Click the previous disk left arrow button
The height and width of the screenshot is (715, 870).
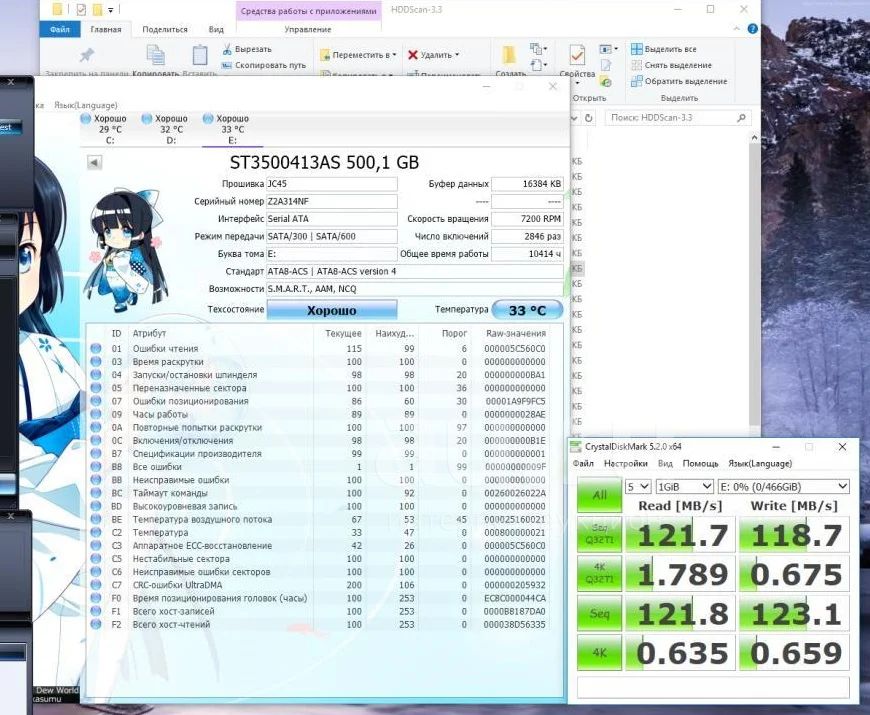(94, 163)
